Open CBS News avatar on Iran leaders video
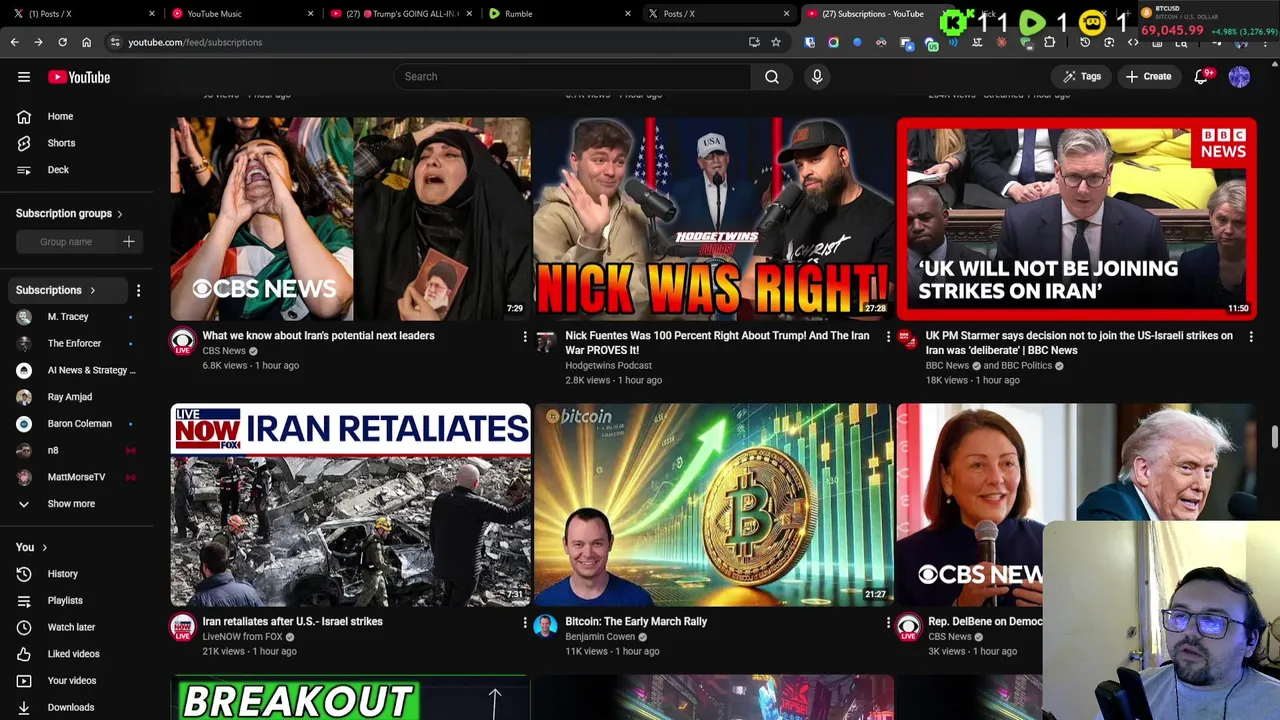The height and width of the screenshot is (720, 1280). tap(182, 341)
